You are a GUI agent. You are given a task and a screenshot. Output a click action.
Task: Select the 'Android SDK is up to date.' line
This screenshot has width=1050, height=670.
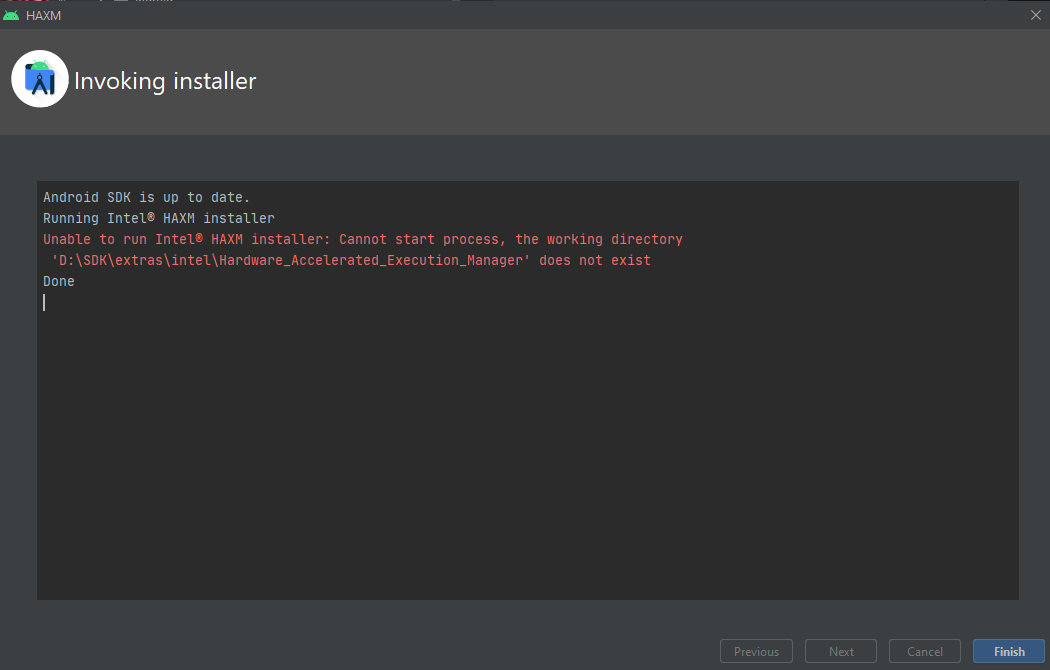coord(146,197)
